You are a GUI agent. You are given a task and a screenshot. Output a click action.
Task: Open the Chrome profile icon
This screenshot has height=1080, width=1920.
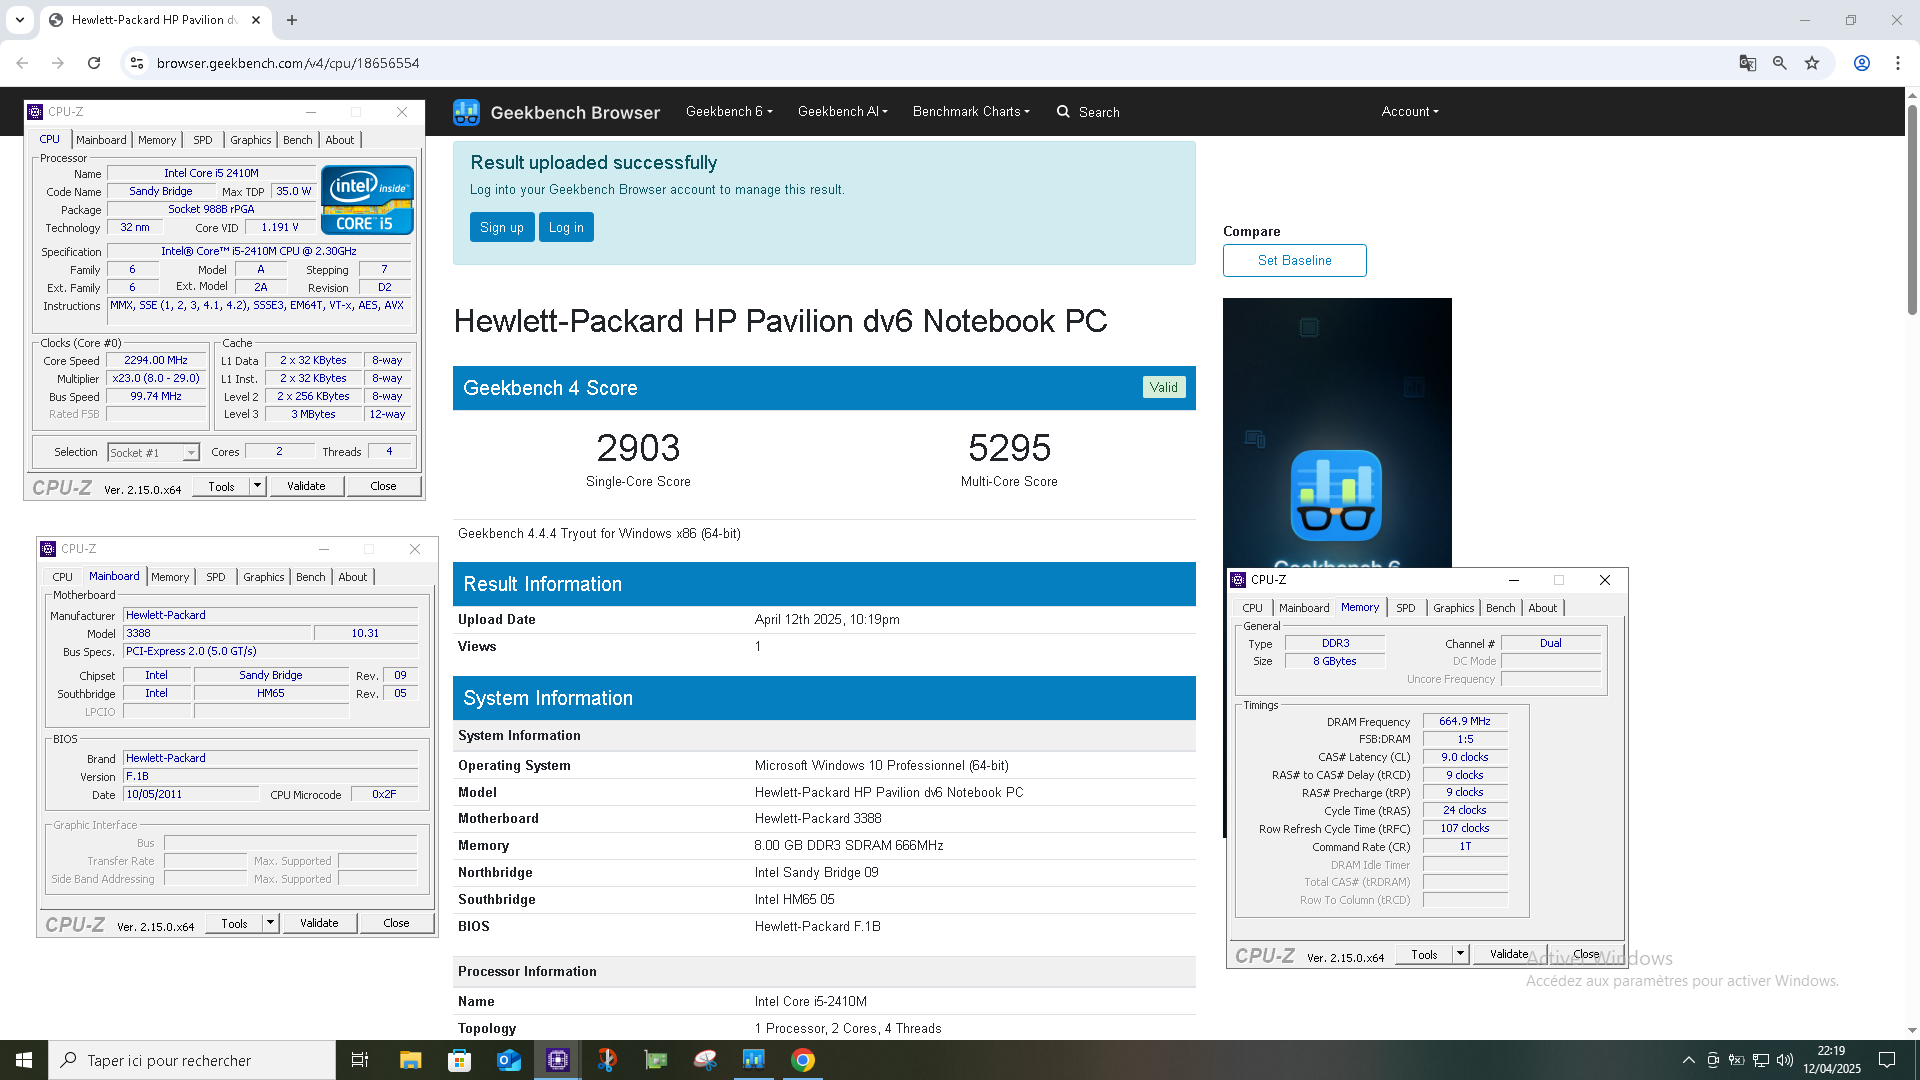(x=1862, y=63)
